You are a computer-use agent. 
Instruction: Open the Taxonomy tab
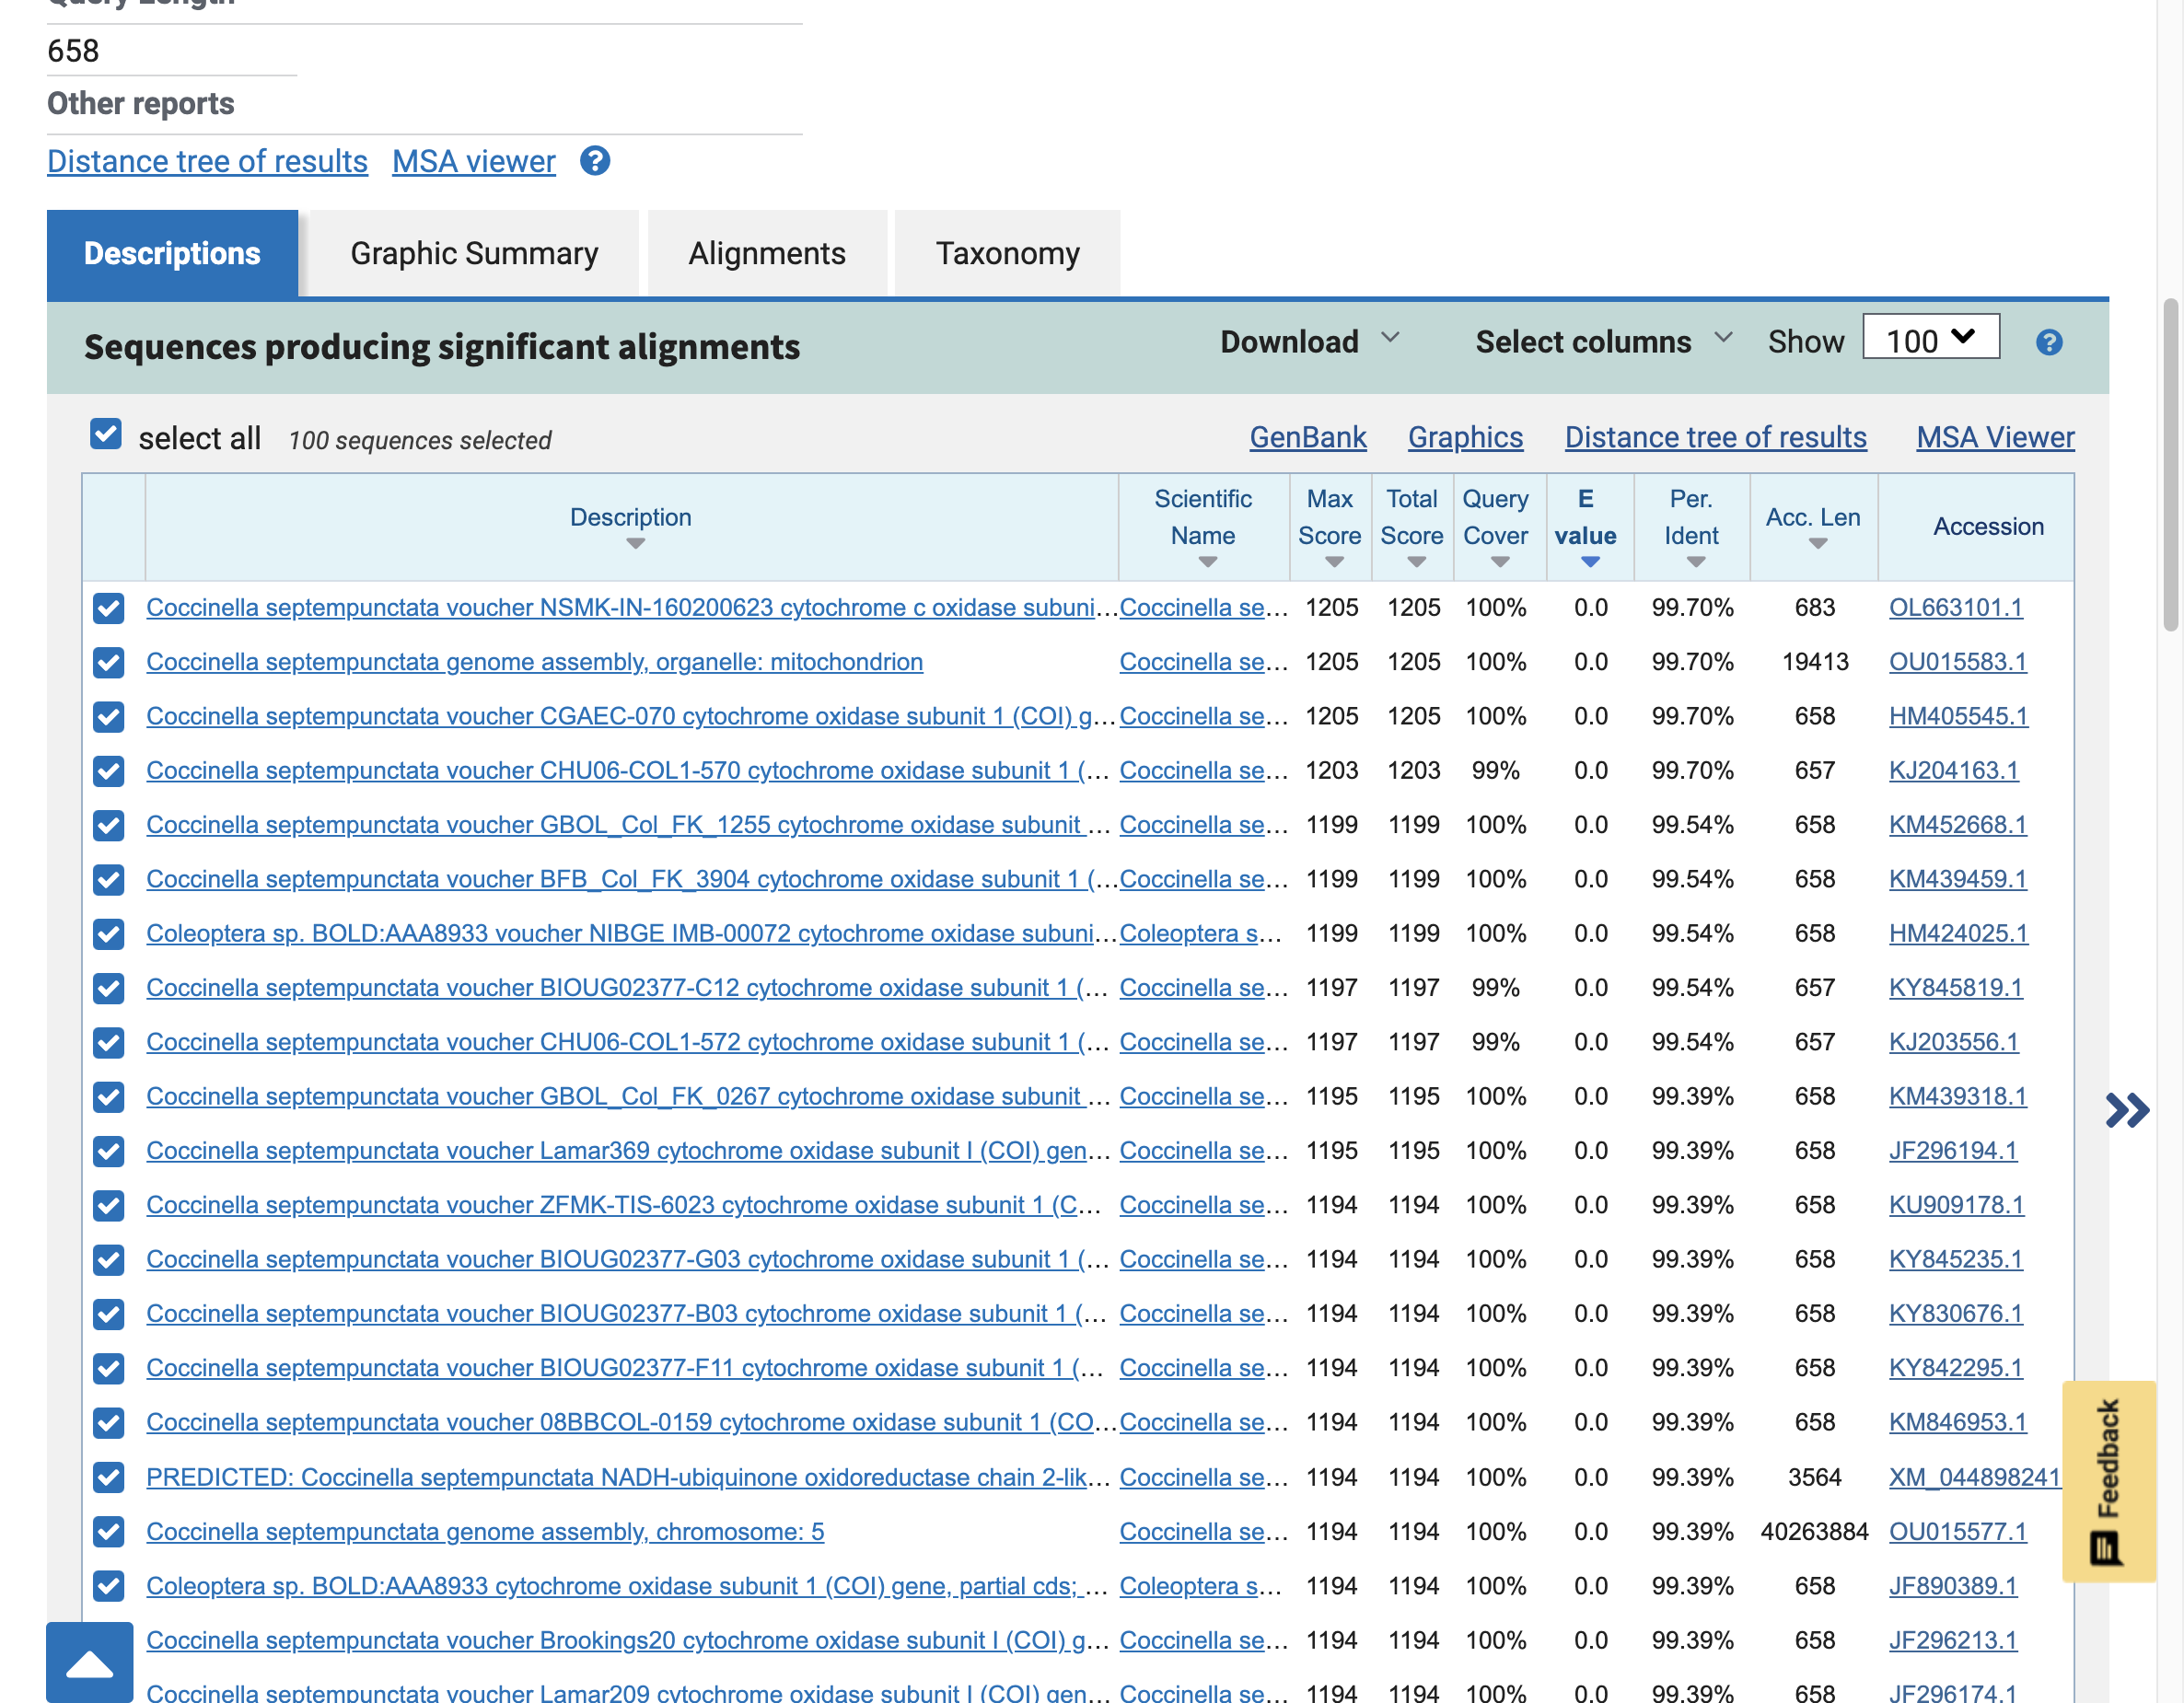(1007, 254)
